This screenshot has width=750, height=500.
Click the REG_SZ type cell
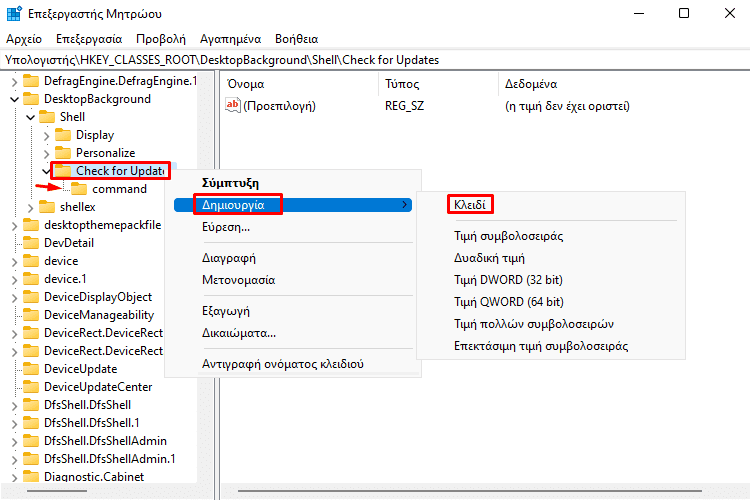[x=404, y=106]
